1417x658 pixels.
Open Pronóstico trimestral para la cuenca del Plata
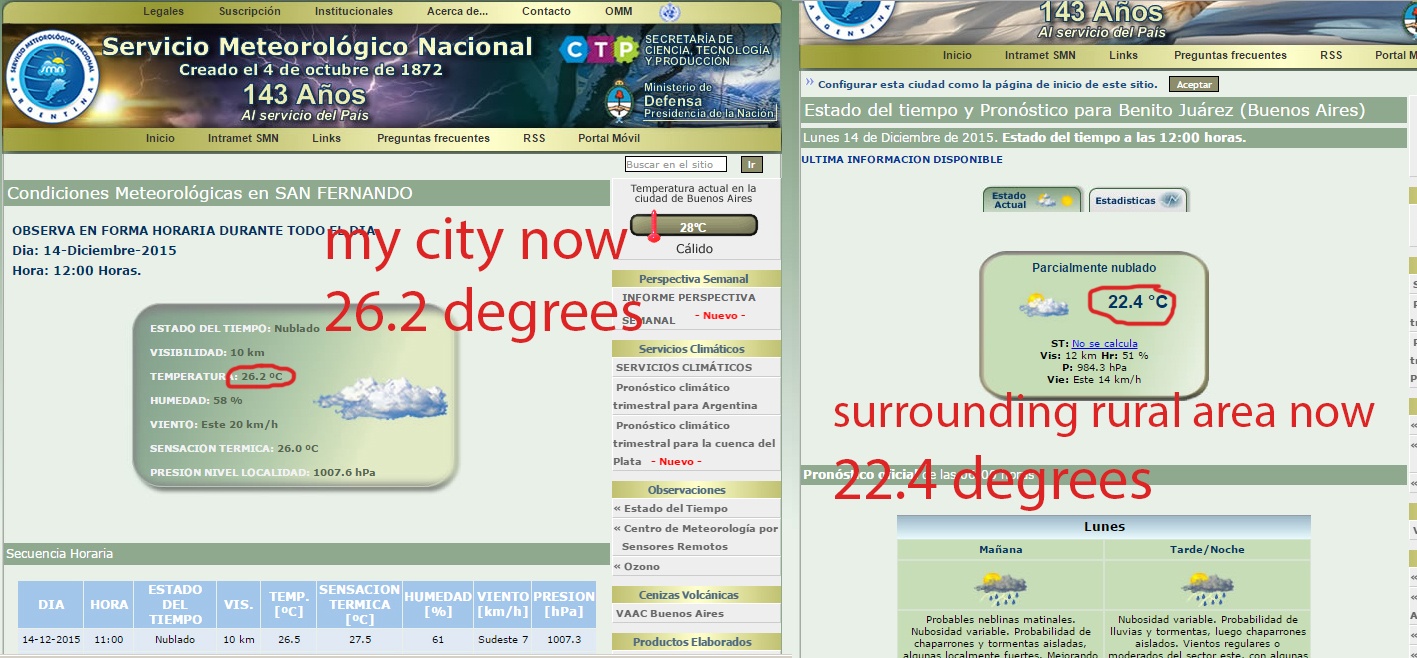click(694, 443)
